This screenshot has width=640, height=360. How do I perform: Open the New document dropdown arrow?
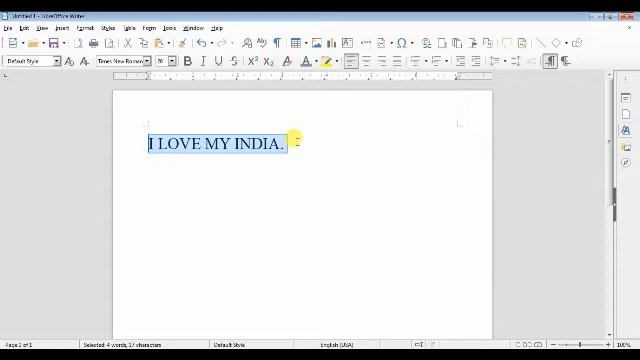[23, 43]
